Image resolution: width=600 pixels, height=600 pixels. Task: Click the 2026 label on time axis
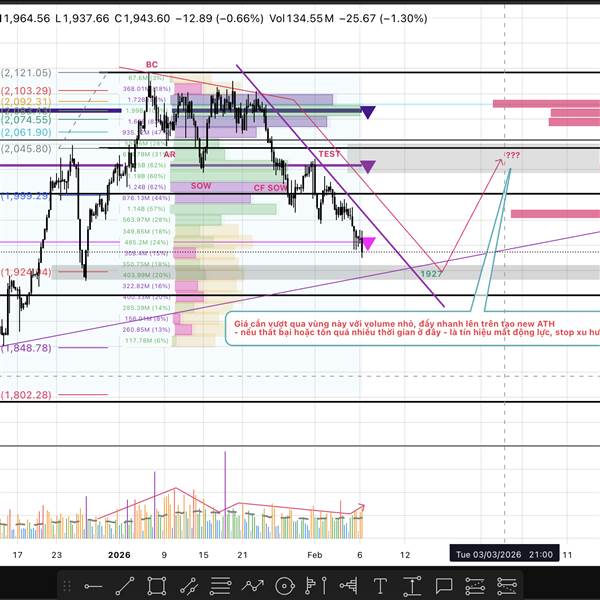[119, 554]
